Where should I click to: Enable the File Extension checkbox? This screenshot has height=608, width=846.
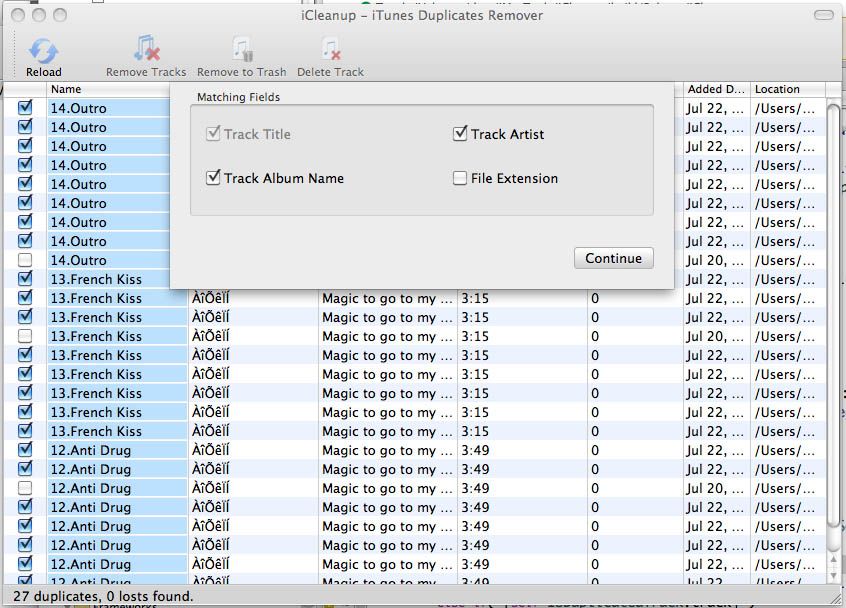(460, 178)
